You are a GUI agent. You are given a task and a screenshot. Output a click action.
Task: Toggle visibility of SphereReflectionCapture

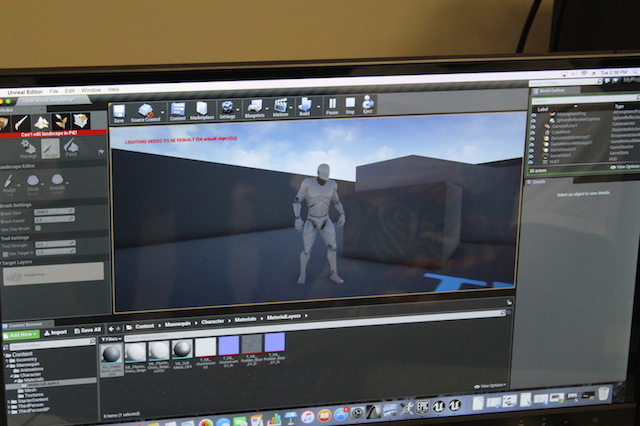pyautogui.click(x=533, y=121)
